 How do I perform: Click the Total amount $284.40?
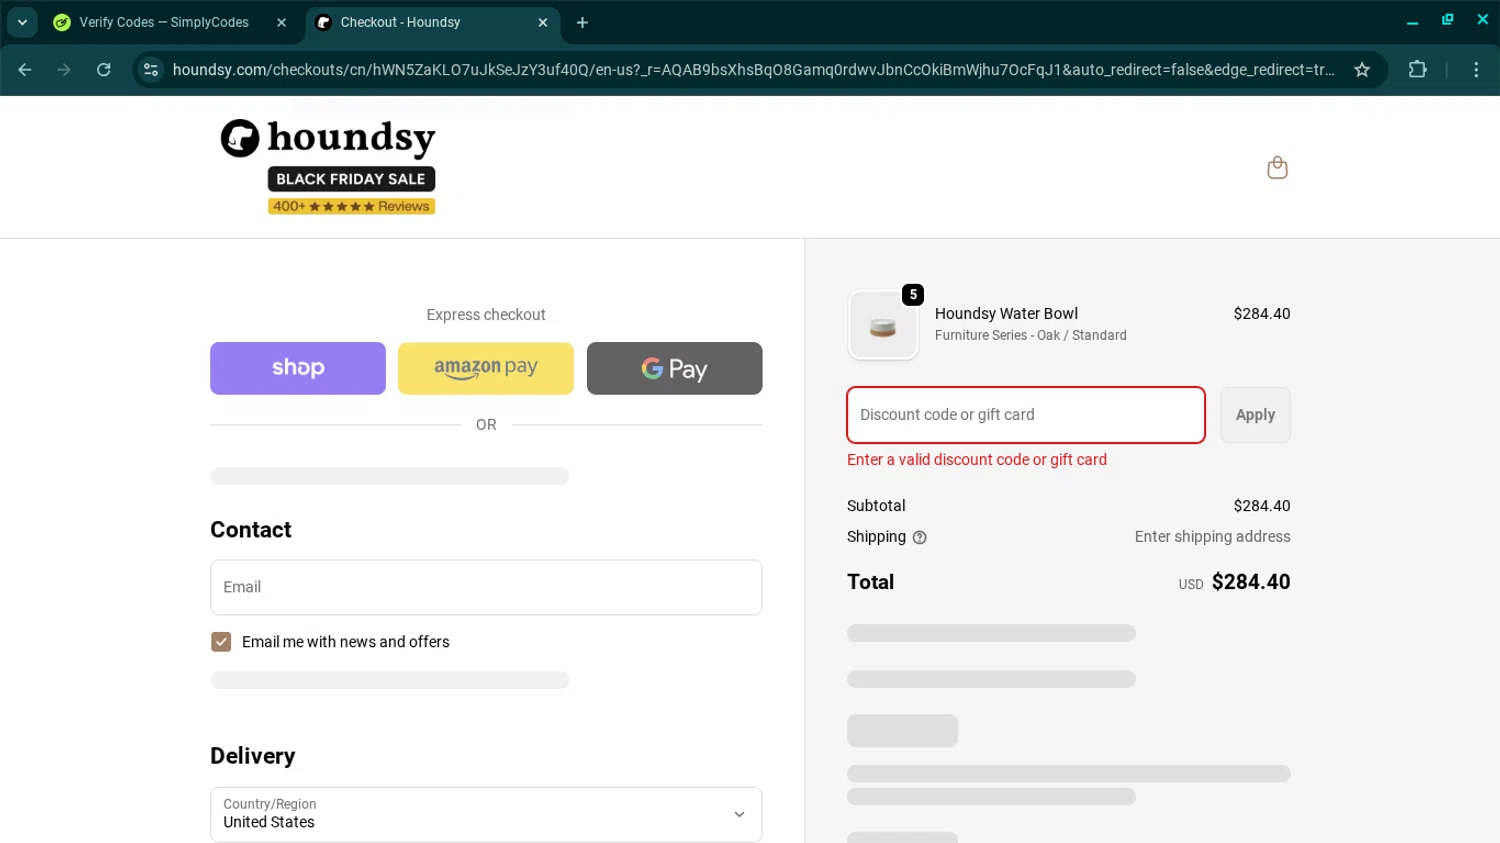click(x=1251, y=582)
